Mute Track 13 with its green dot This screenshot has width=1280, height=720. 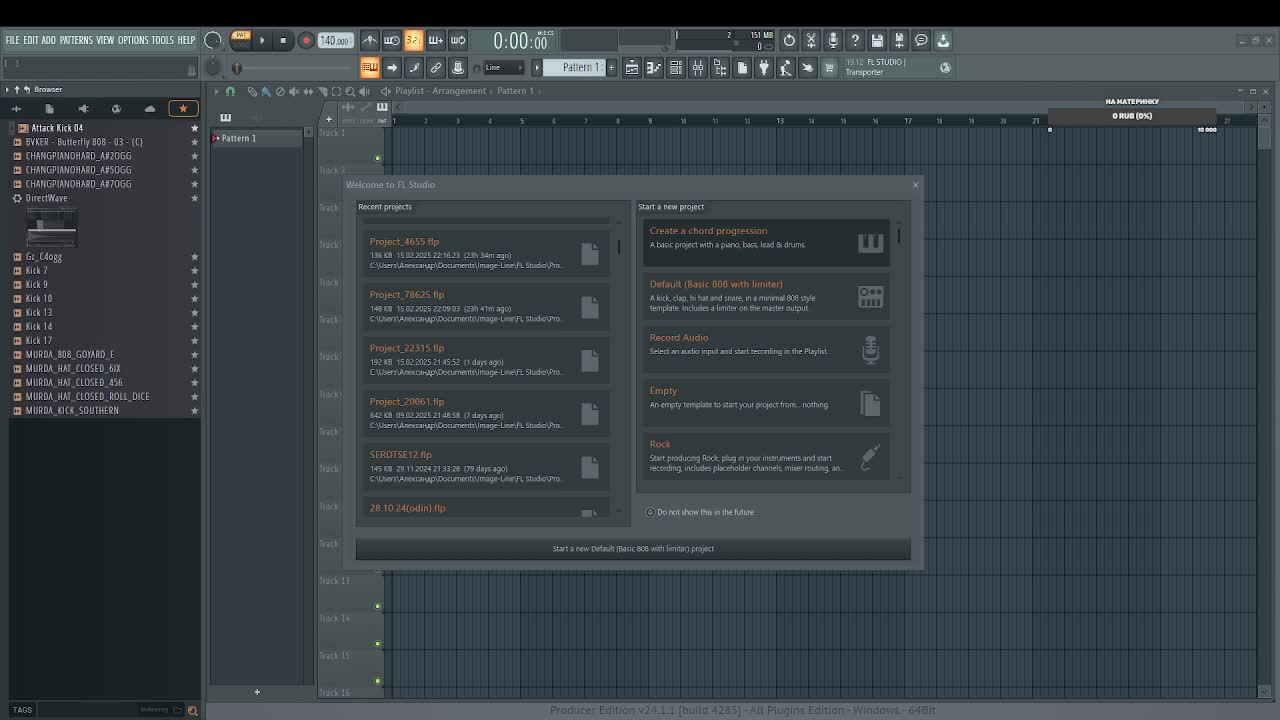(x=378, y=606)
